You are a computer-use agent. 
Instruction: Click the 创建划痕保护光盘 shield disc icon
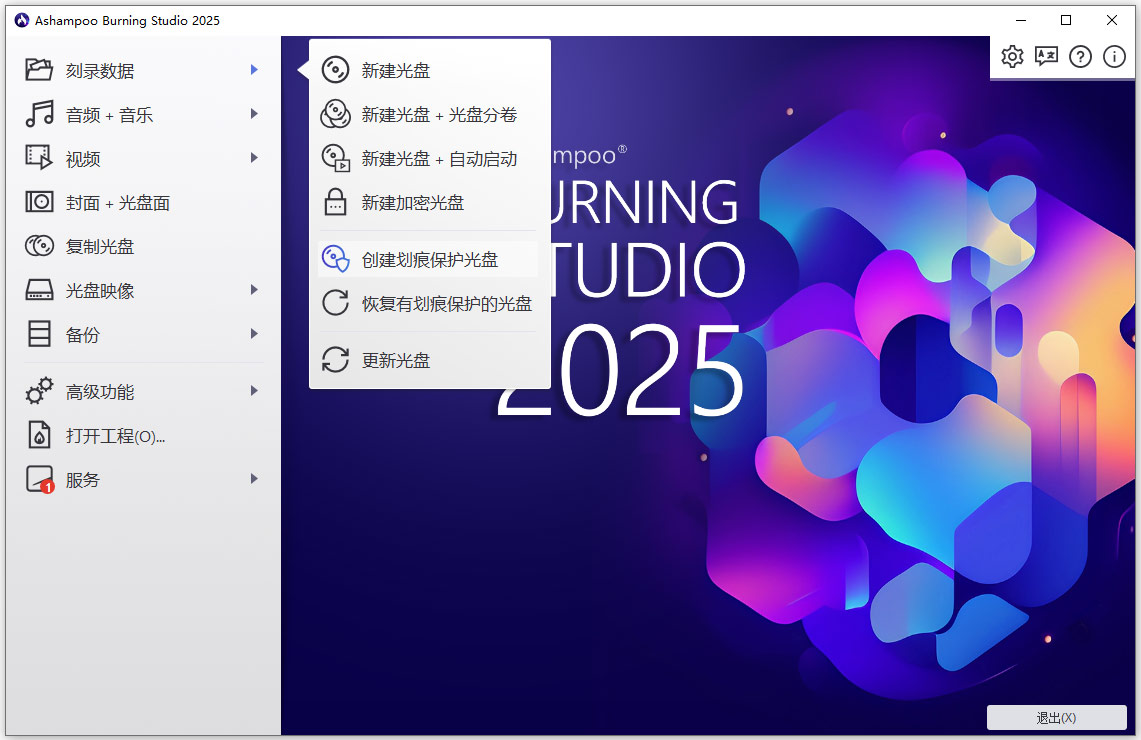334,258
